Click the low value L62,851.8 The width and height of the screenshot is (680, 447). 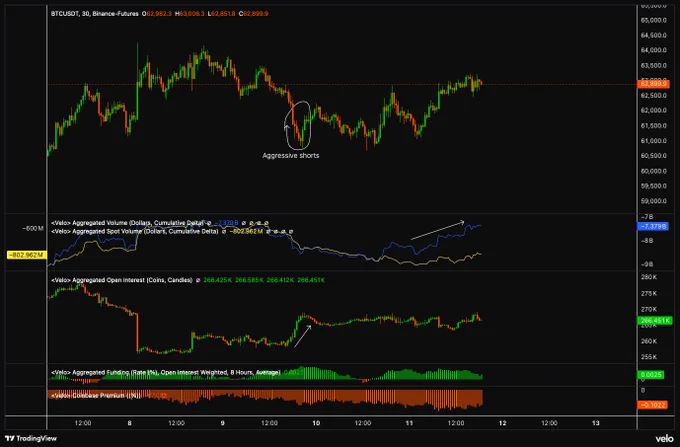pyautogui.click(x=221, y=14)
